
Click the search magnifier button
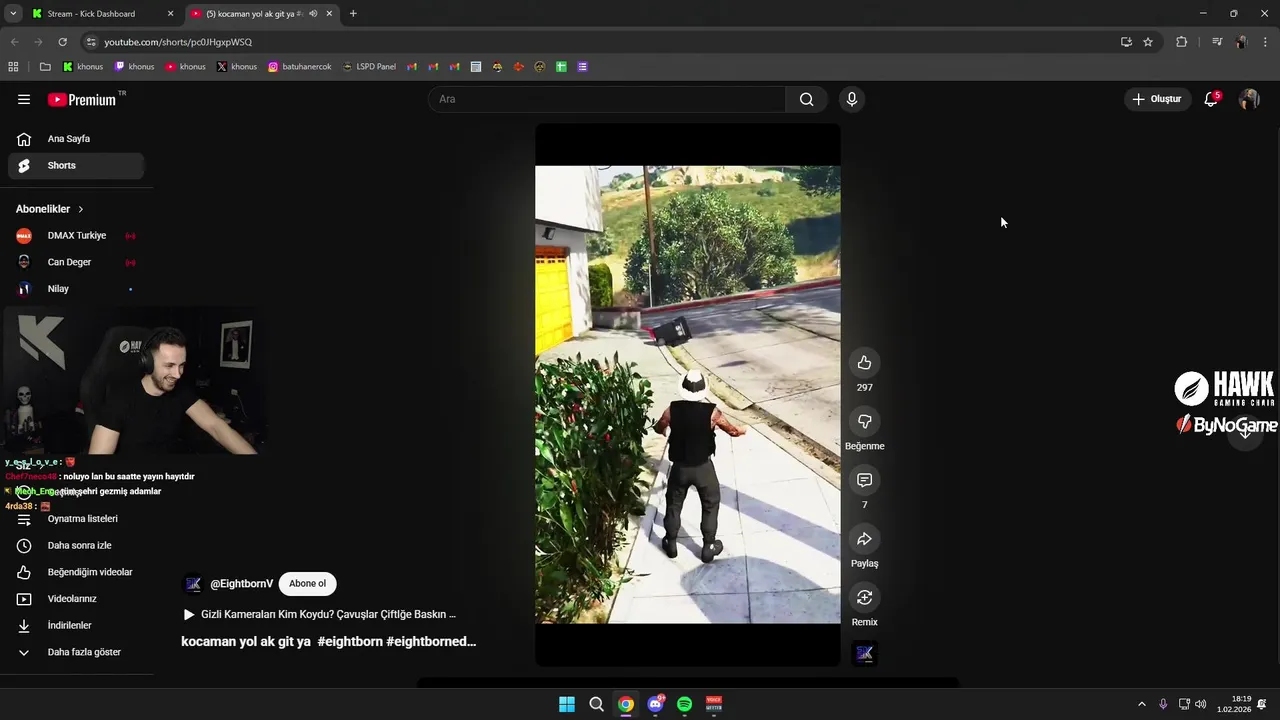pyautogui.click(x=806, y=99)
